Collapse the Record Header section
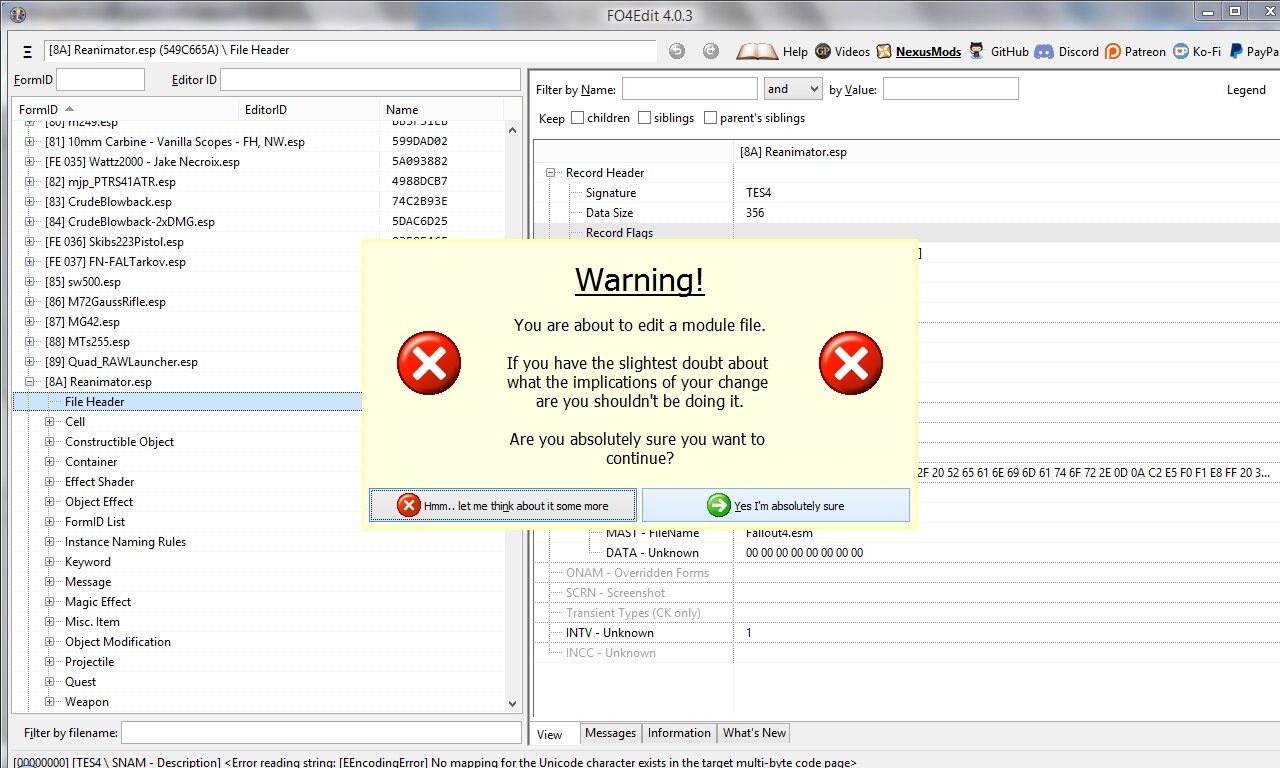Viewport: 1280px width, 768px height. (550, 173)
